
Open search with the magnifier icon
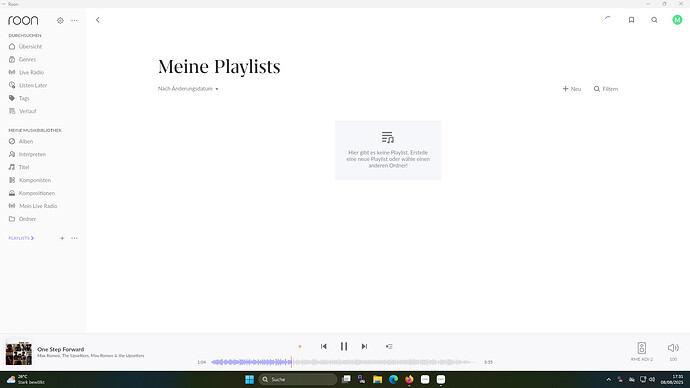pyautogui.click(x=654, y=20)
